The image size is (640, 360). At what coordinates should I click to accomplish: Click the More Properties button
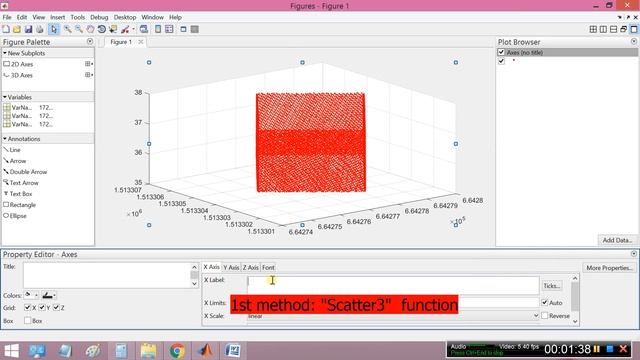click(609, 268)
